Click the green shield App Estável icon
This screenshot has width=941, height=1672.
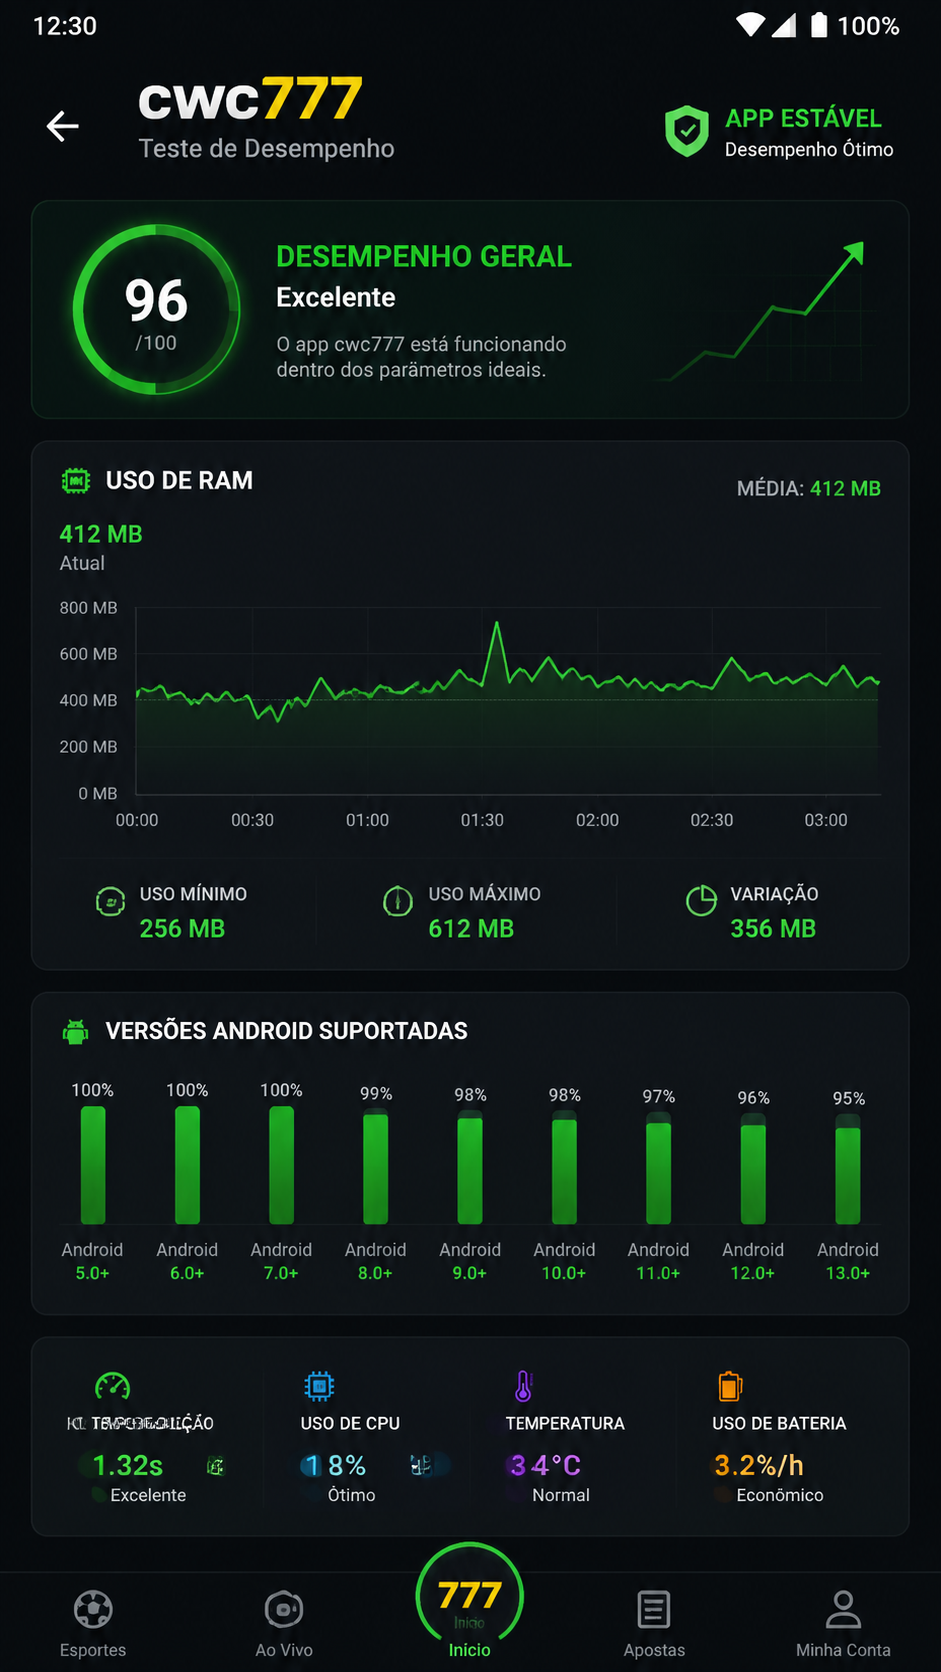687,132
